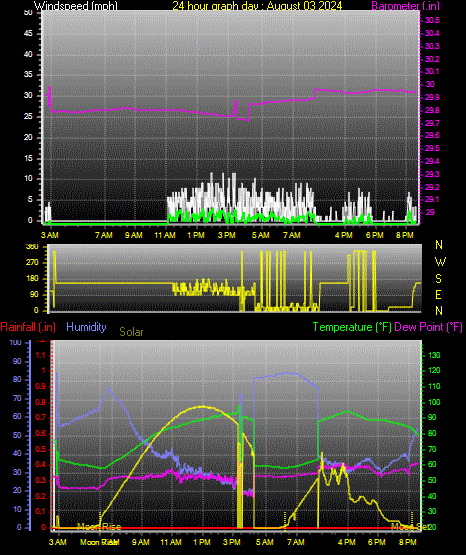Click the 29 barometer scale value
The image size is (466, 555).
[x=430, y=212]
